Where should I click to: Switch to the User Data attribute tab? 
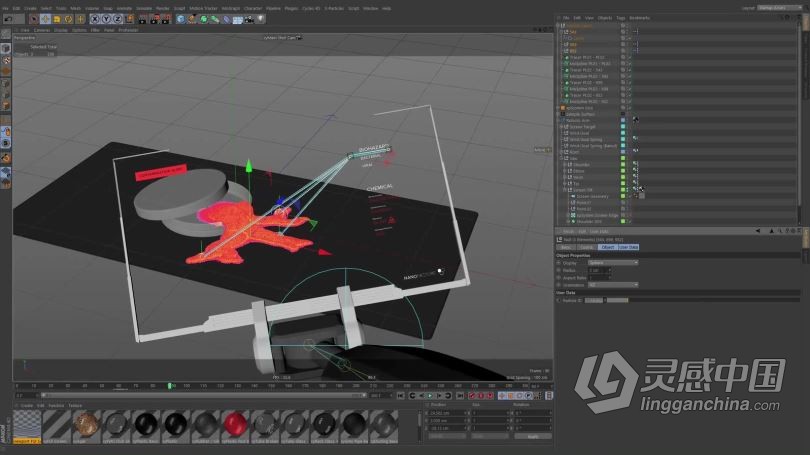628,247
